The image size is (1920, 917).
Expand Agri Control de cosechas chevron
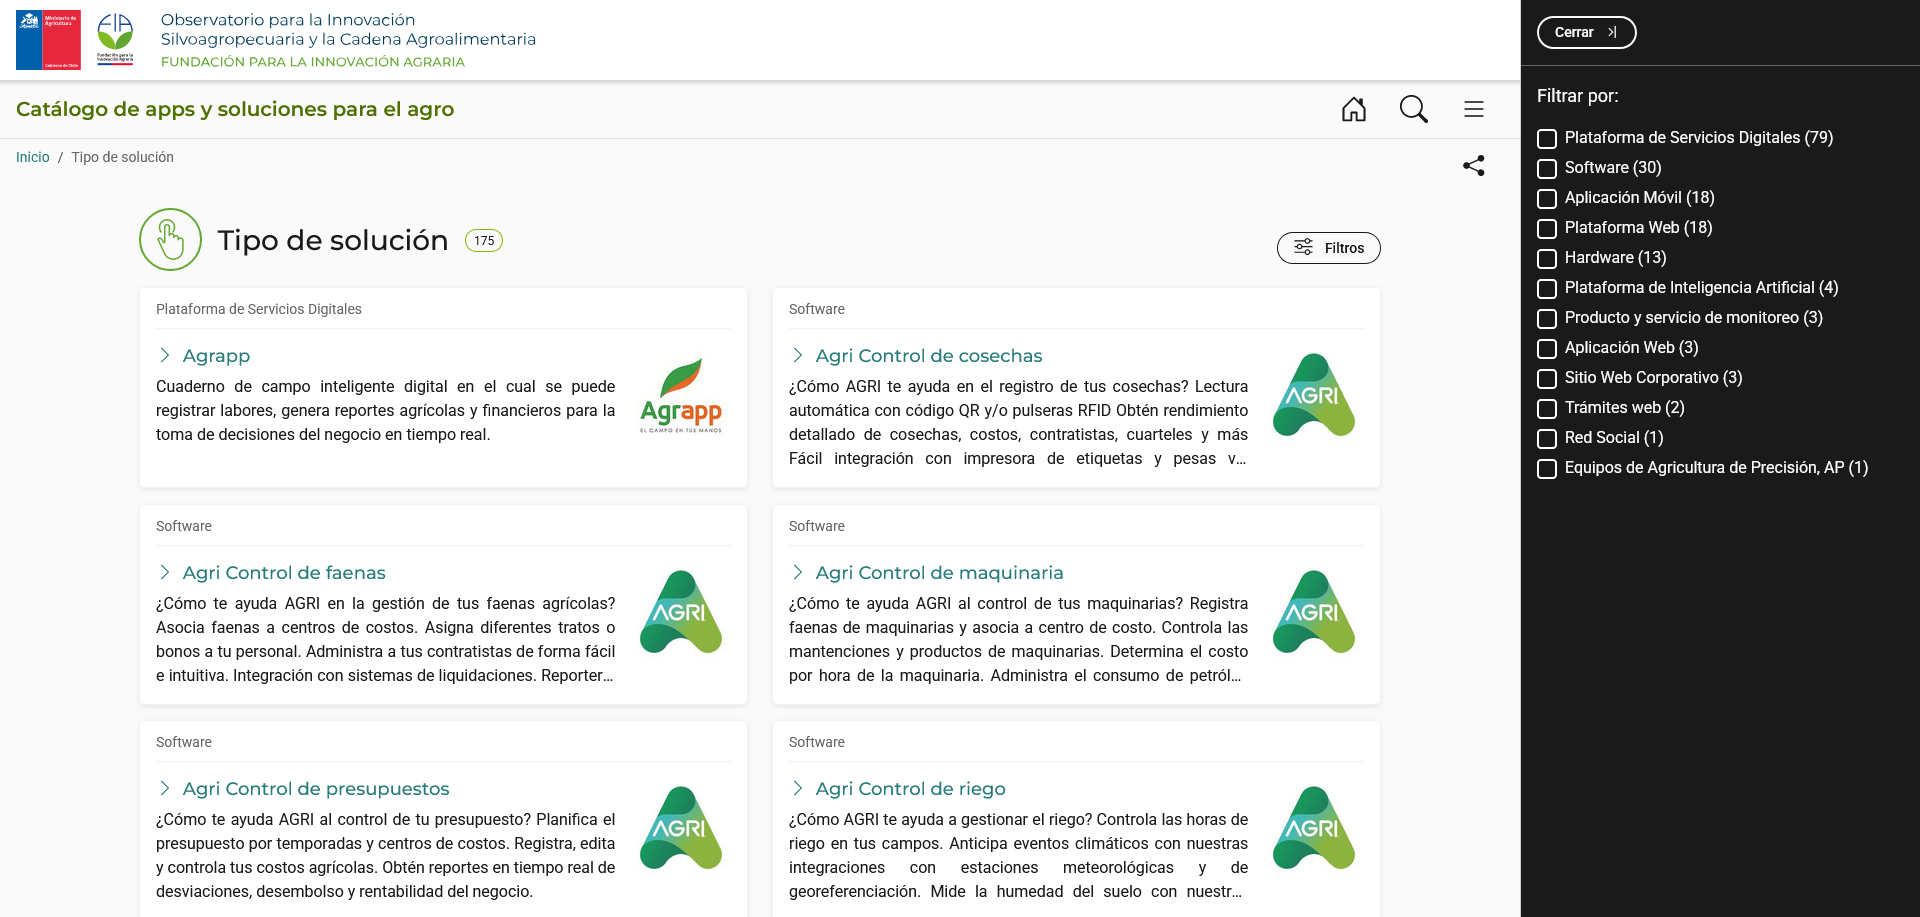click(x=798, y=356)
